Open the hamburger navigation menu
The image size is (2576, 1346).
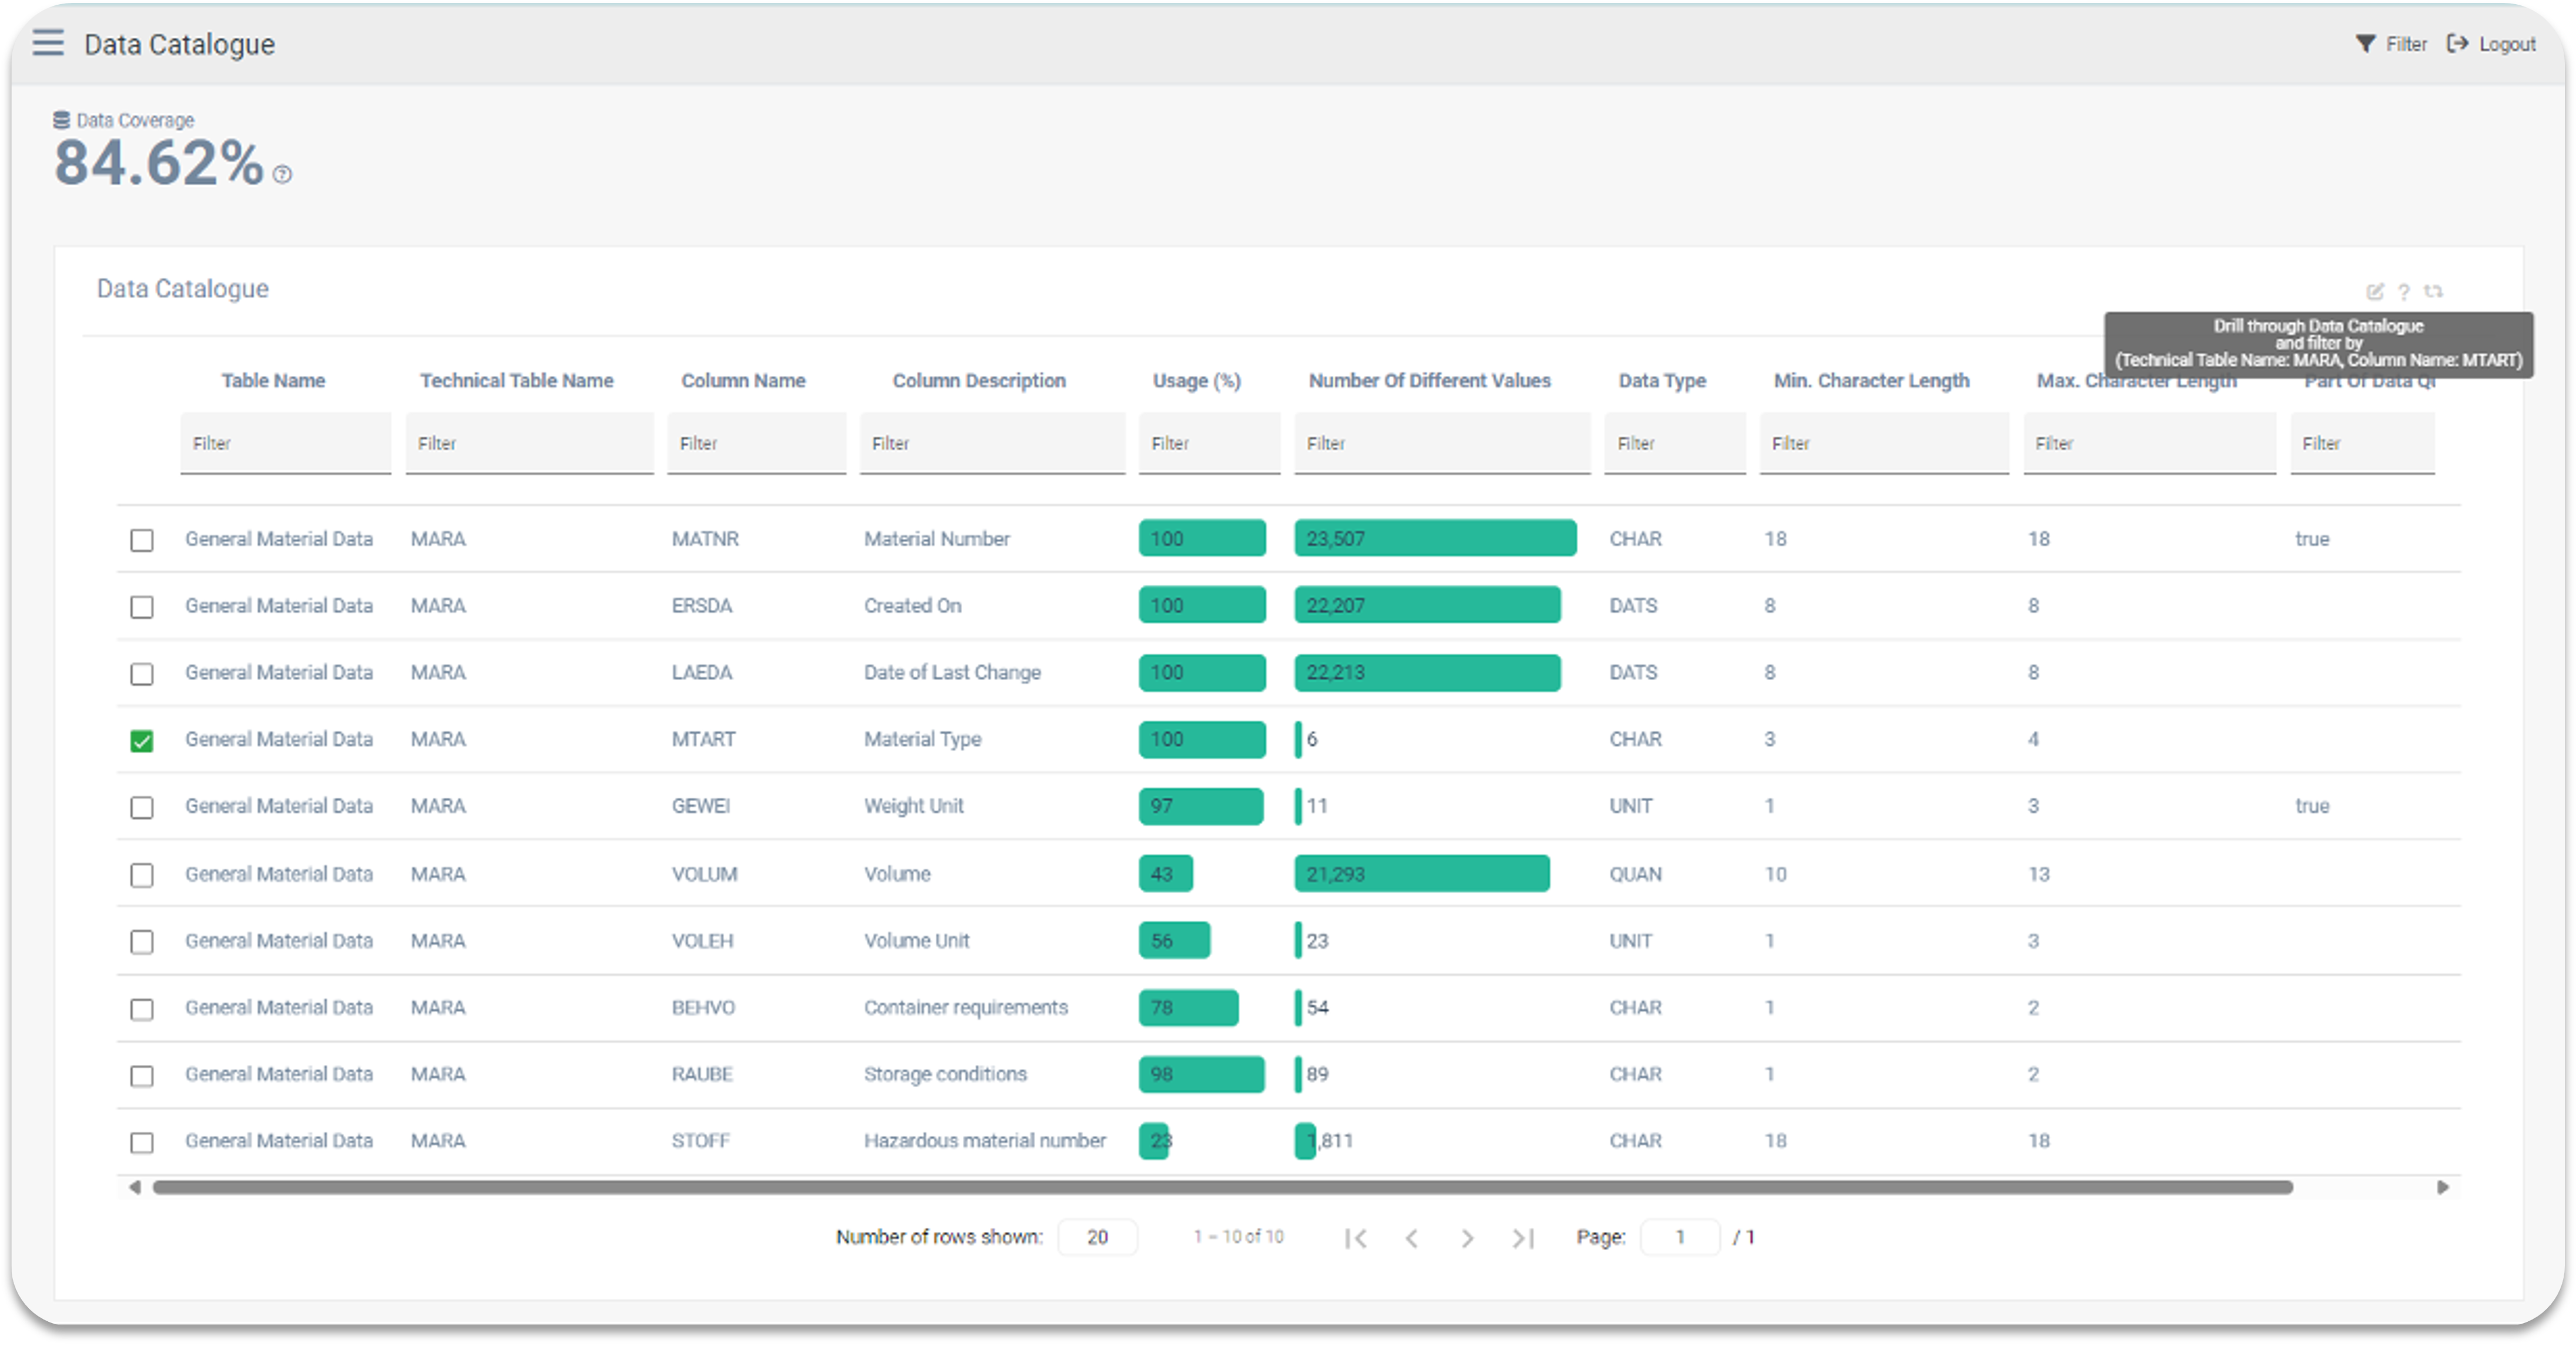(x=47, y=43)
